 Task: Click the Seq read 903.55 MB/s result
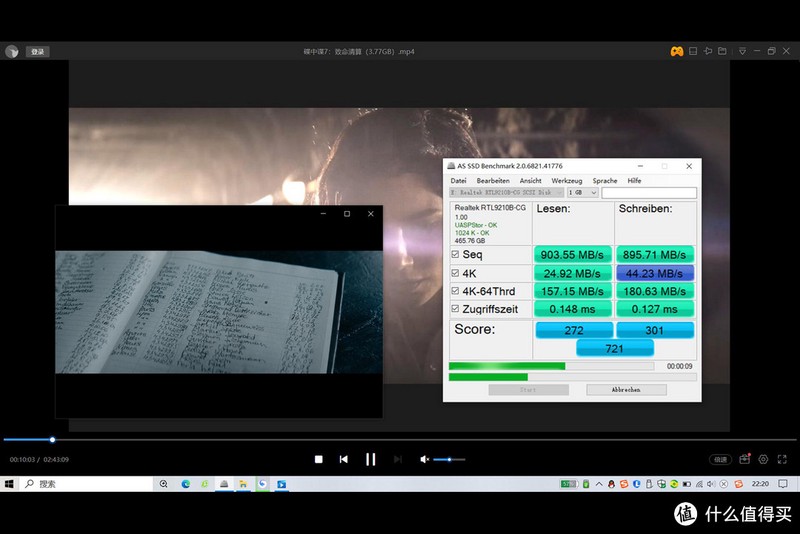point(572,255)
